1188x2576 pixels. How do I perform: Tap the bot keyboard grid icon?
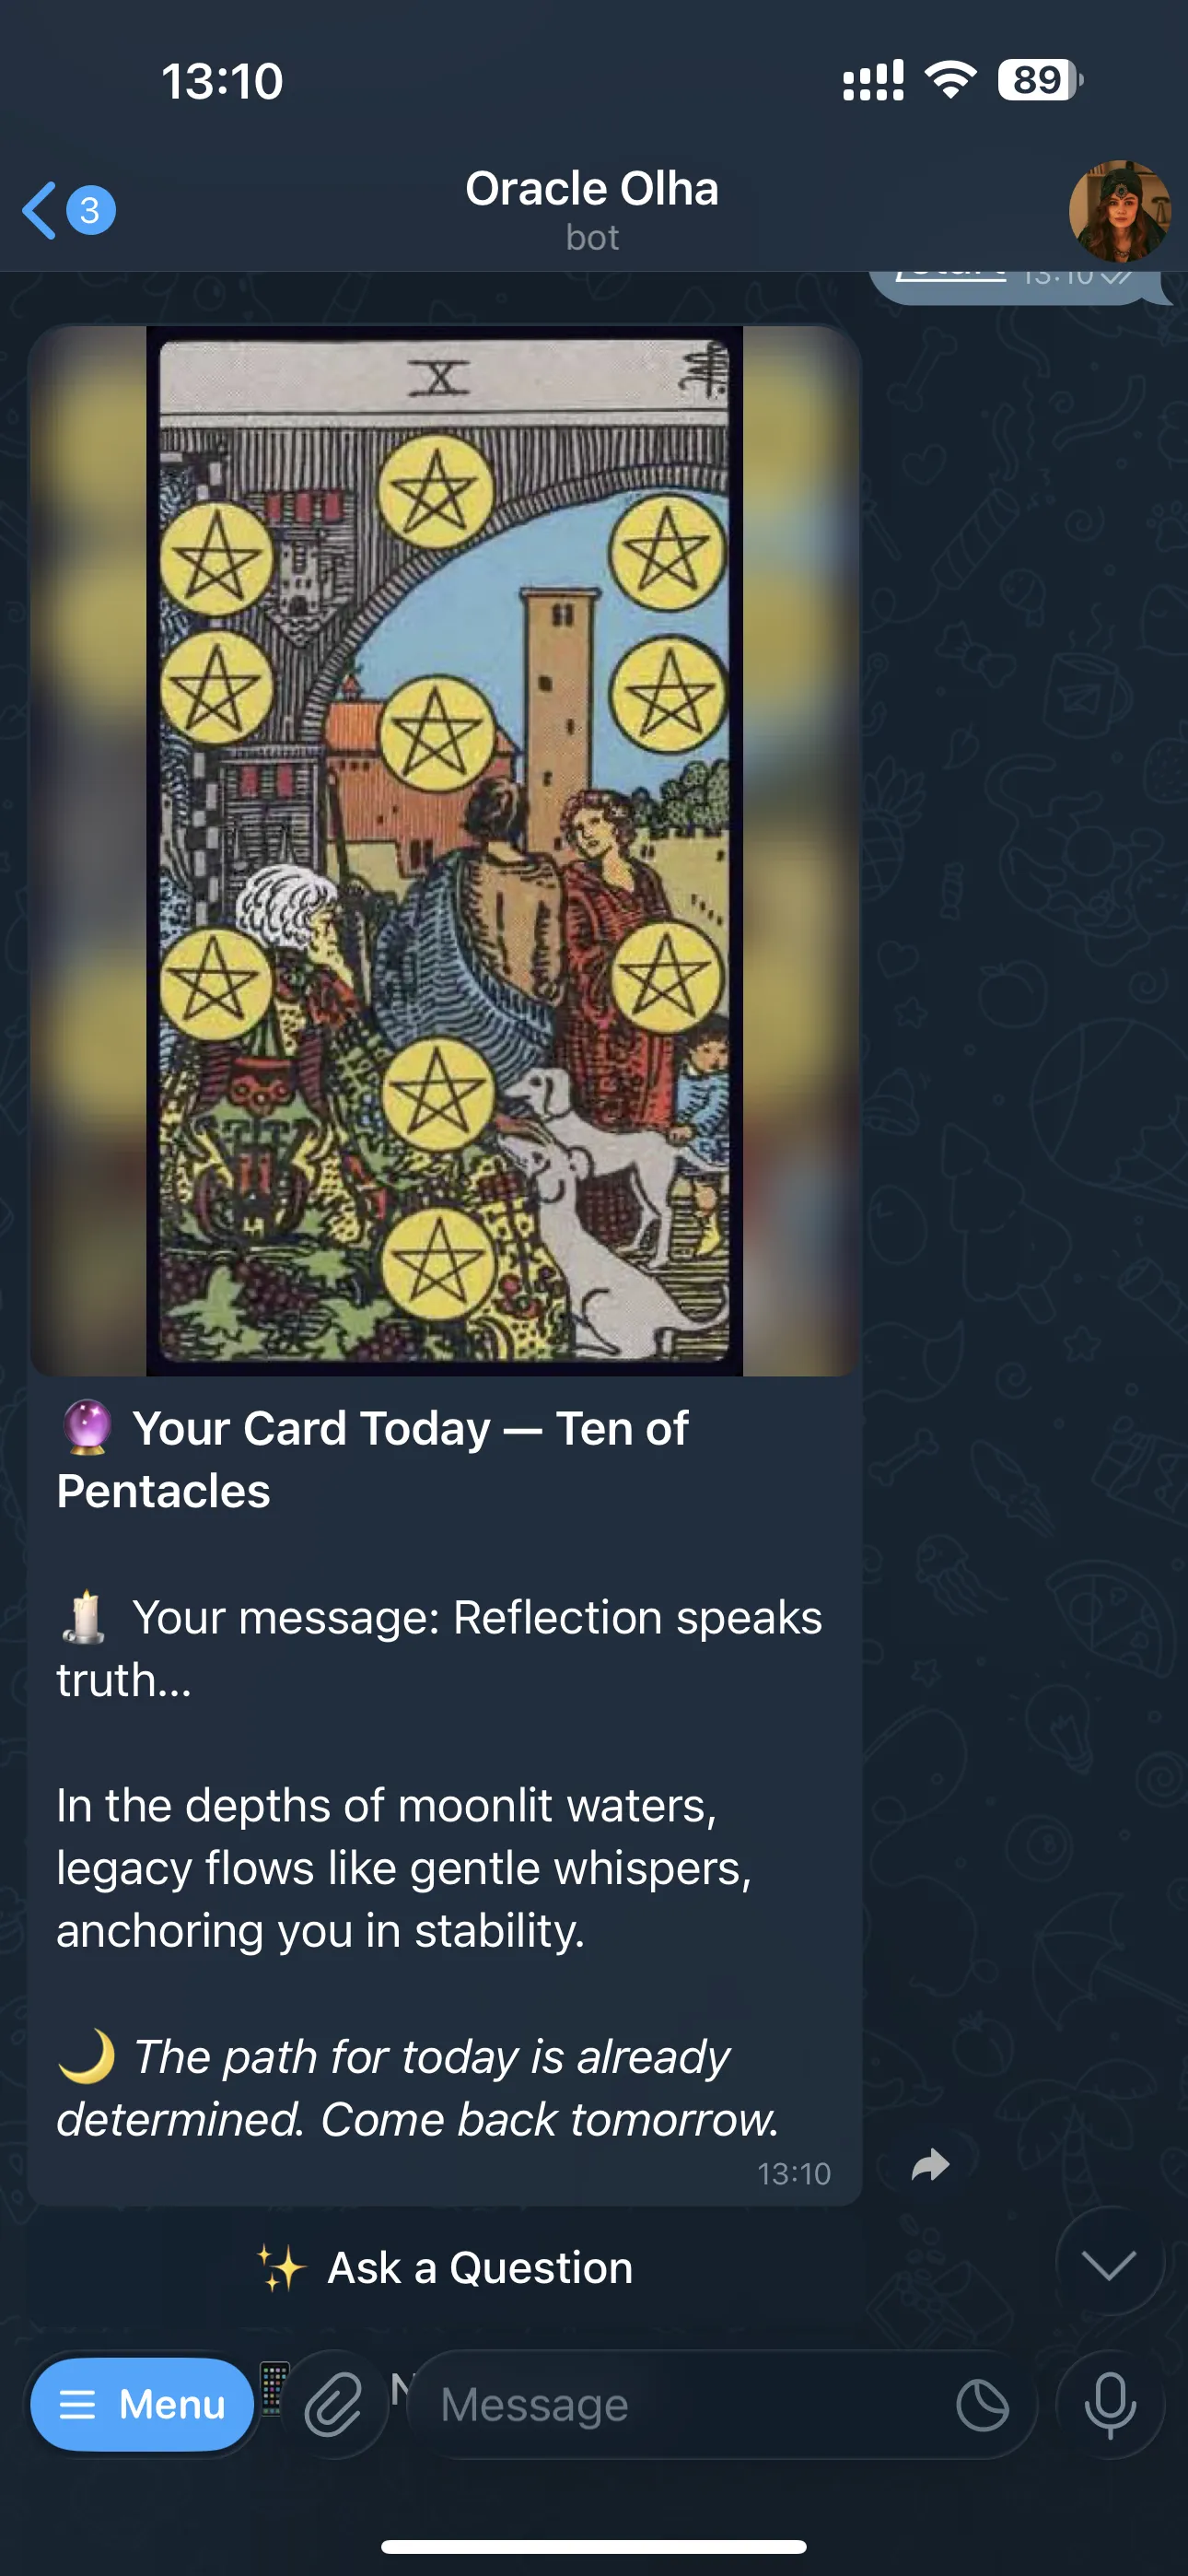[273, 2388]
